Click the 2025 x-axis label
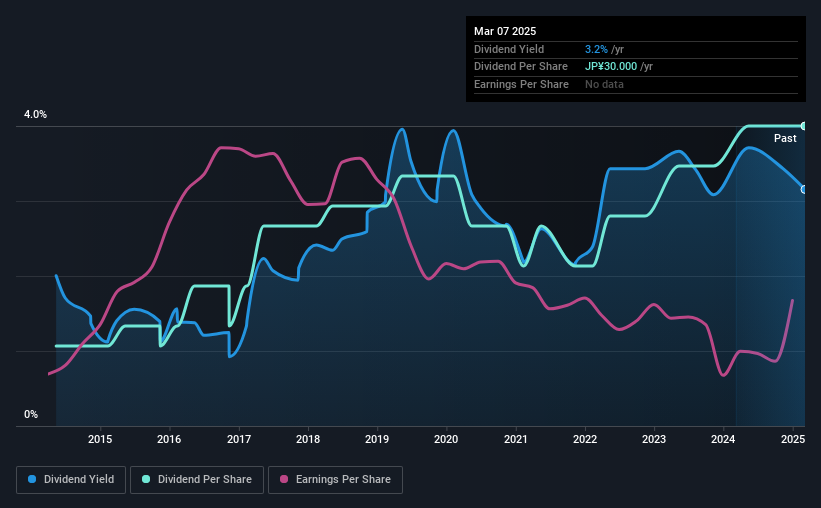This screenshot has width=821, height=508. (x=793, y=439)
